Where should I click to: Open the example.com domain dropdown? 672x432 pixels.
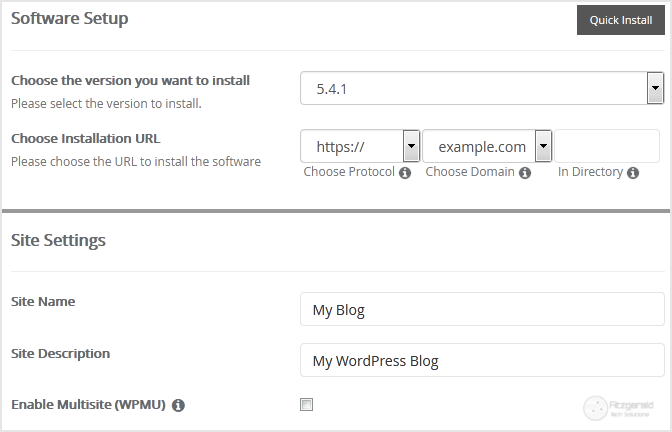click(543, 147)
